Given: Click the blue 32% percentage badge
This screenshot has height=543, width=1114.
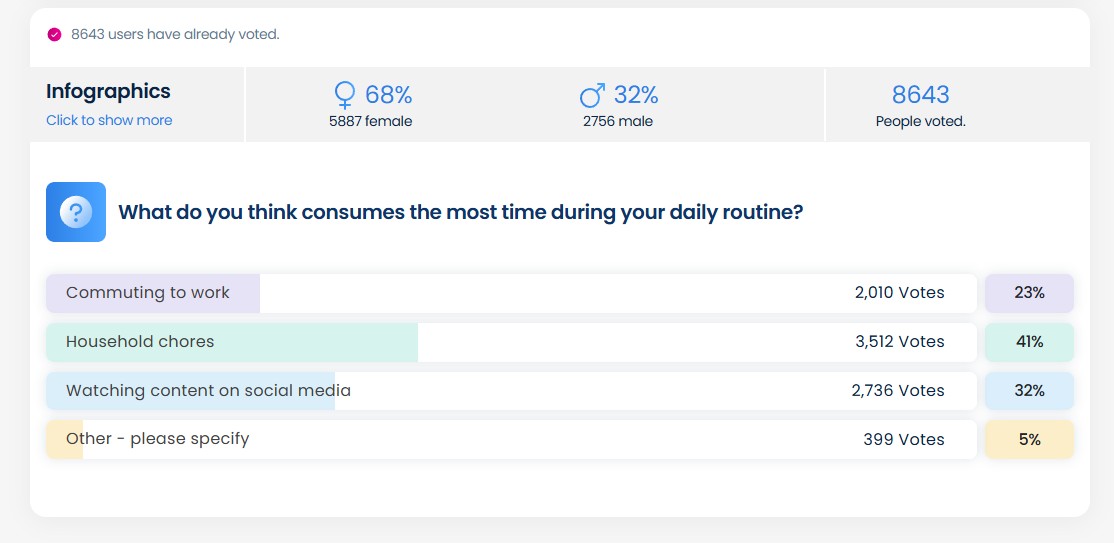Looking at the screenshot, I should tap(1029, 391).
